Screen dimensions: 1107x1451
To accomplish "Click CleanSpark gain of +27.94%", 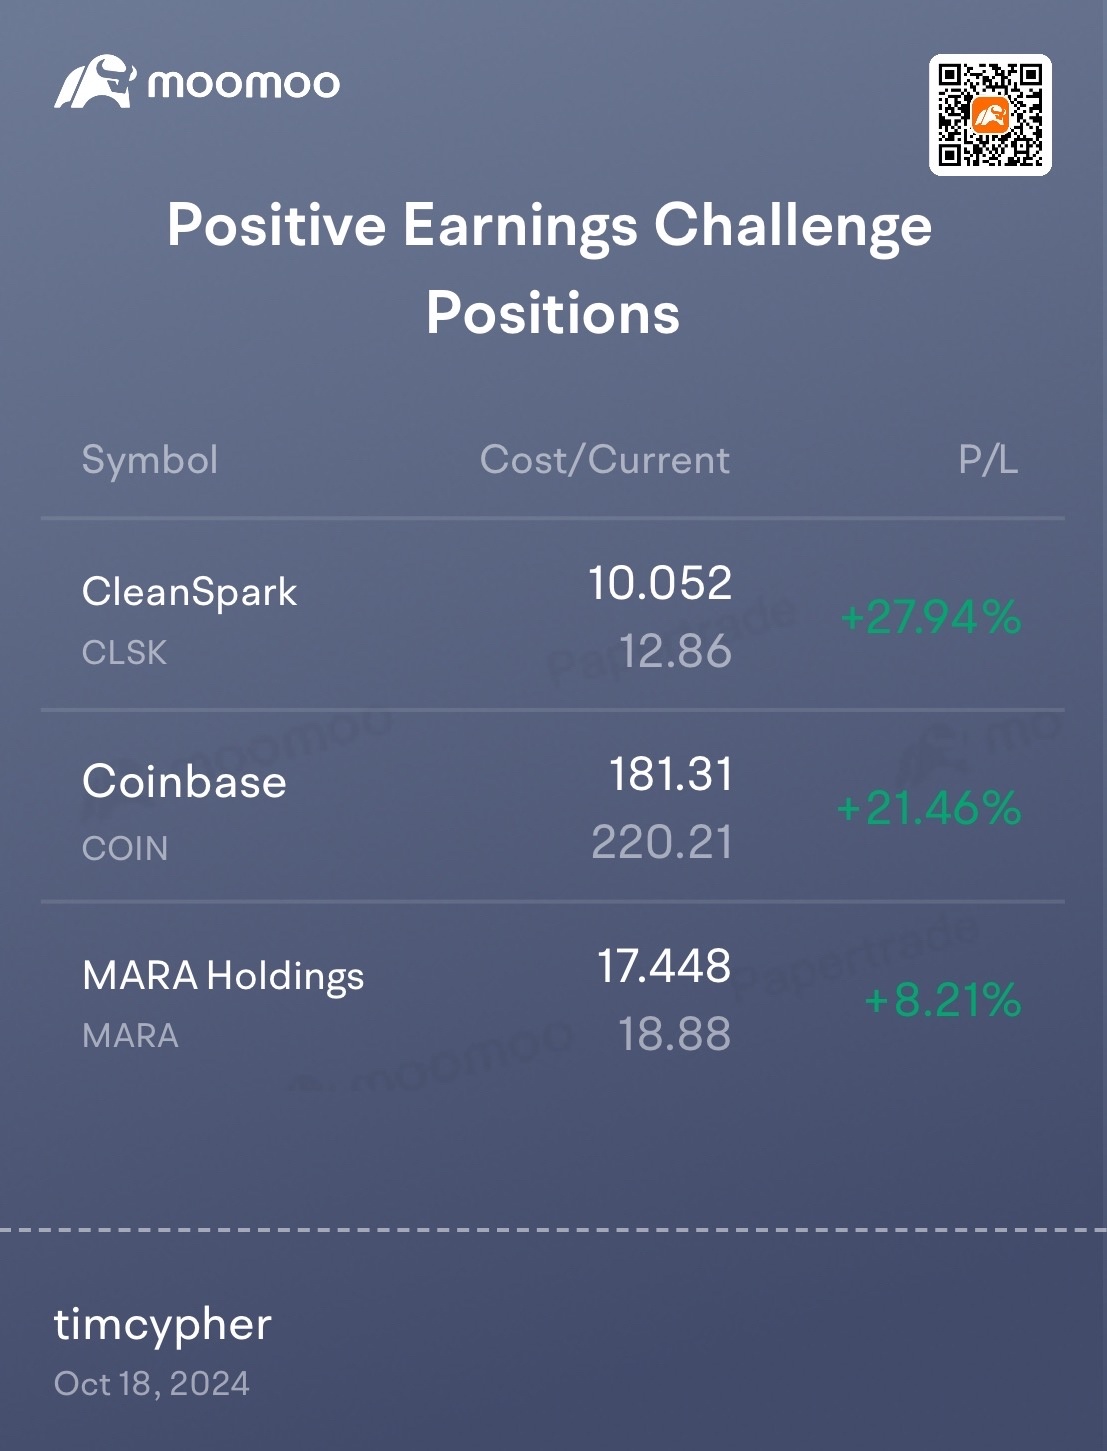I will [931, 617].
